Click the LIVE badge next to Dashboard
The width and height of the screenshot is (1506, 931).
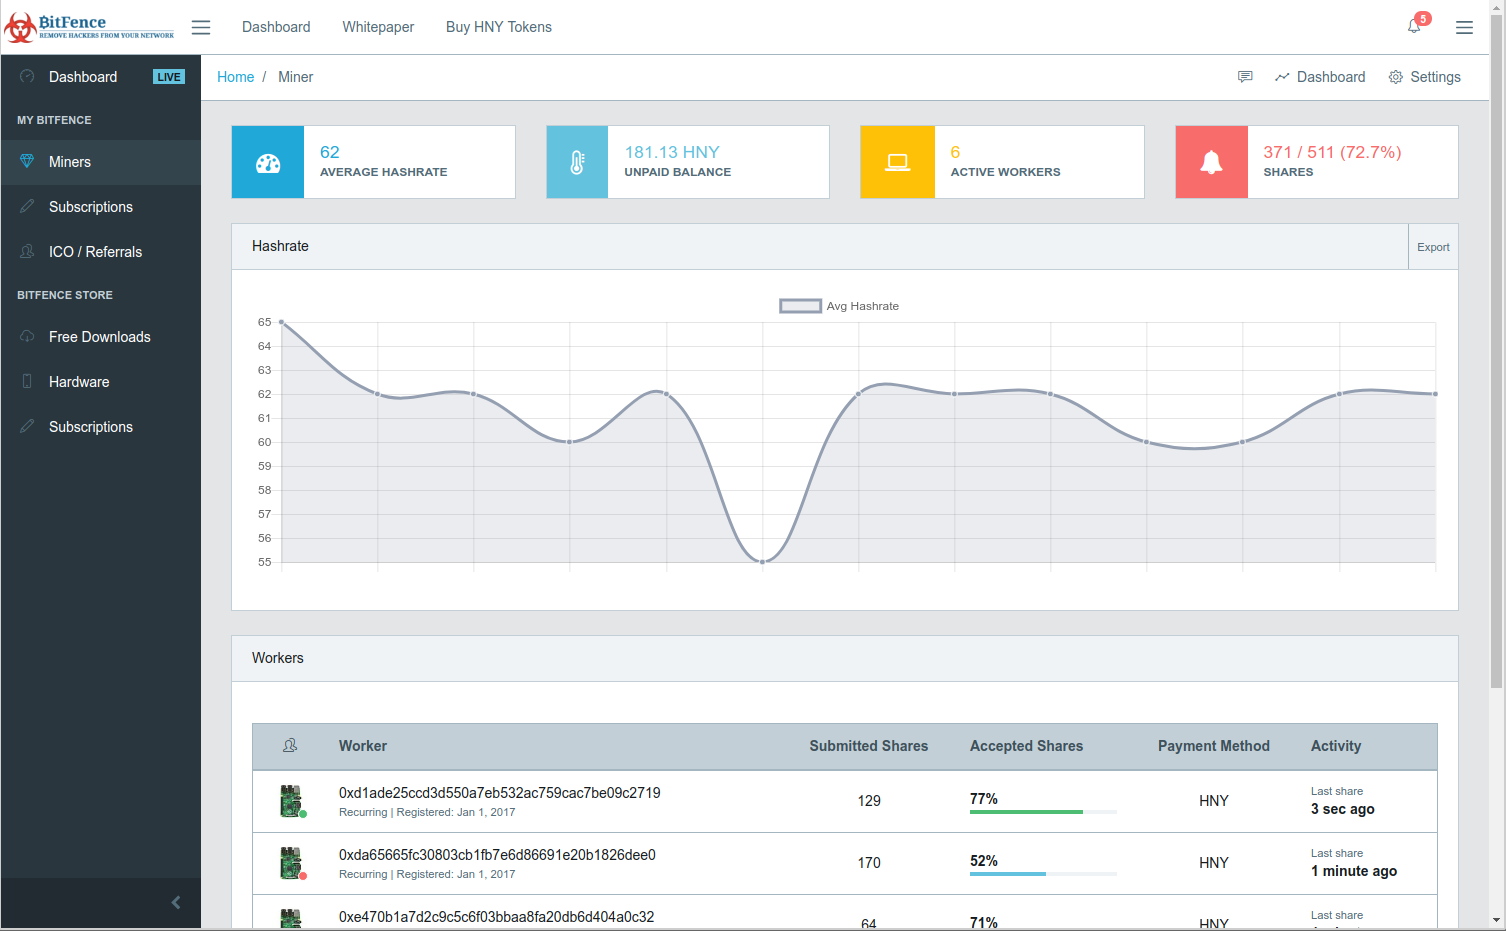pos(169,77)
